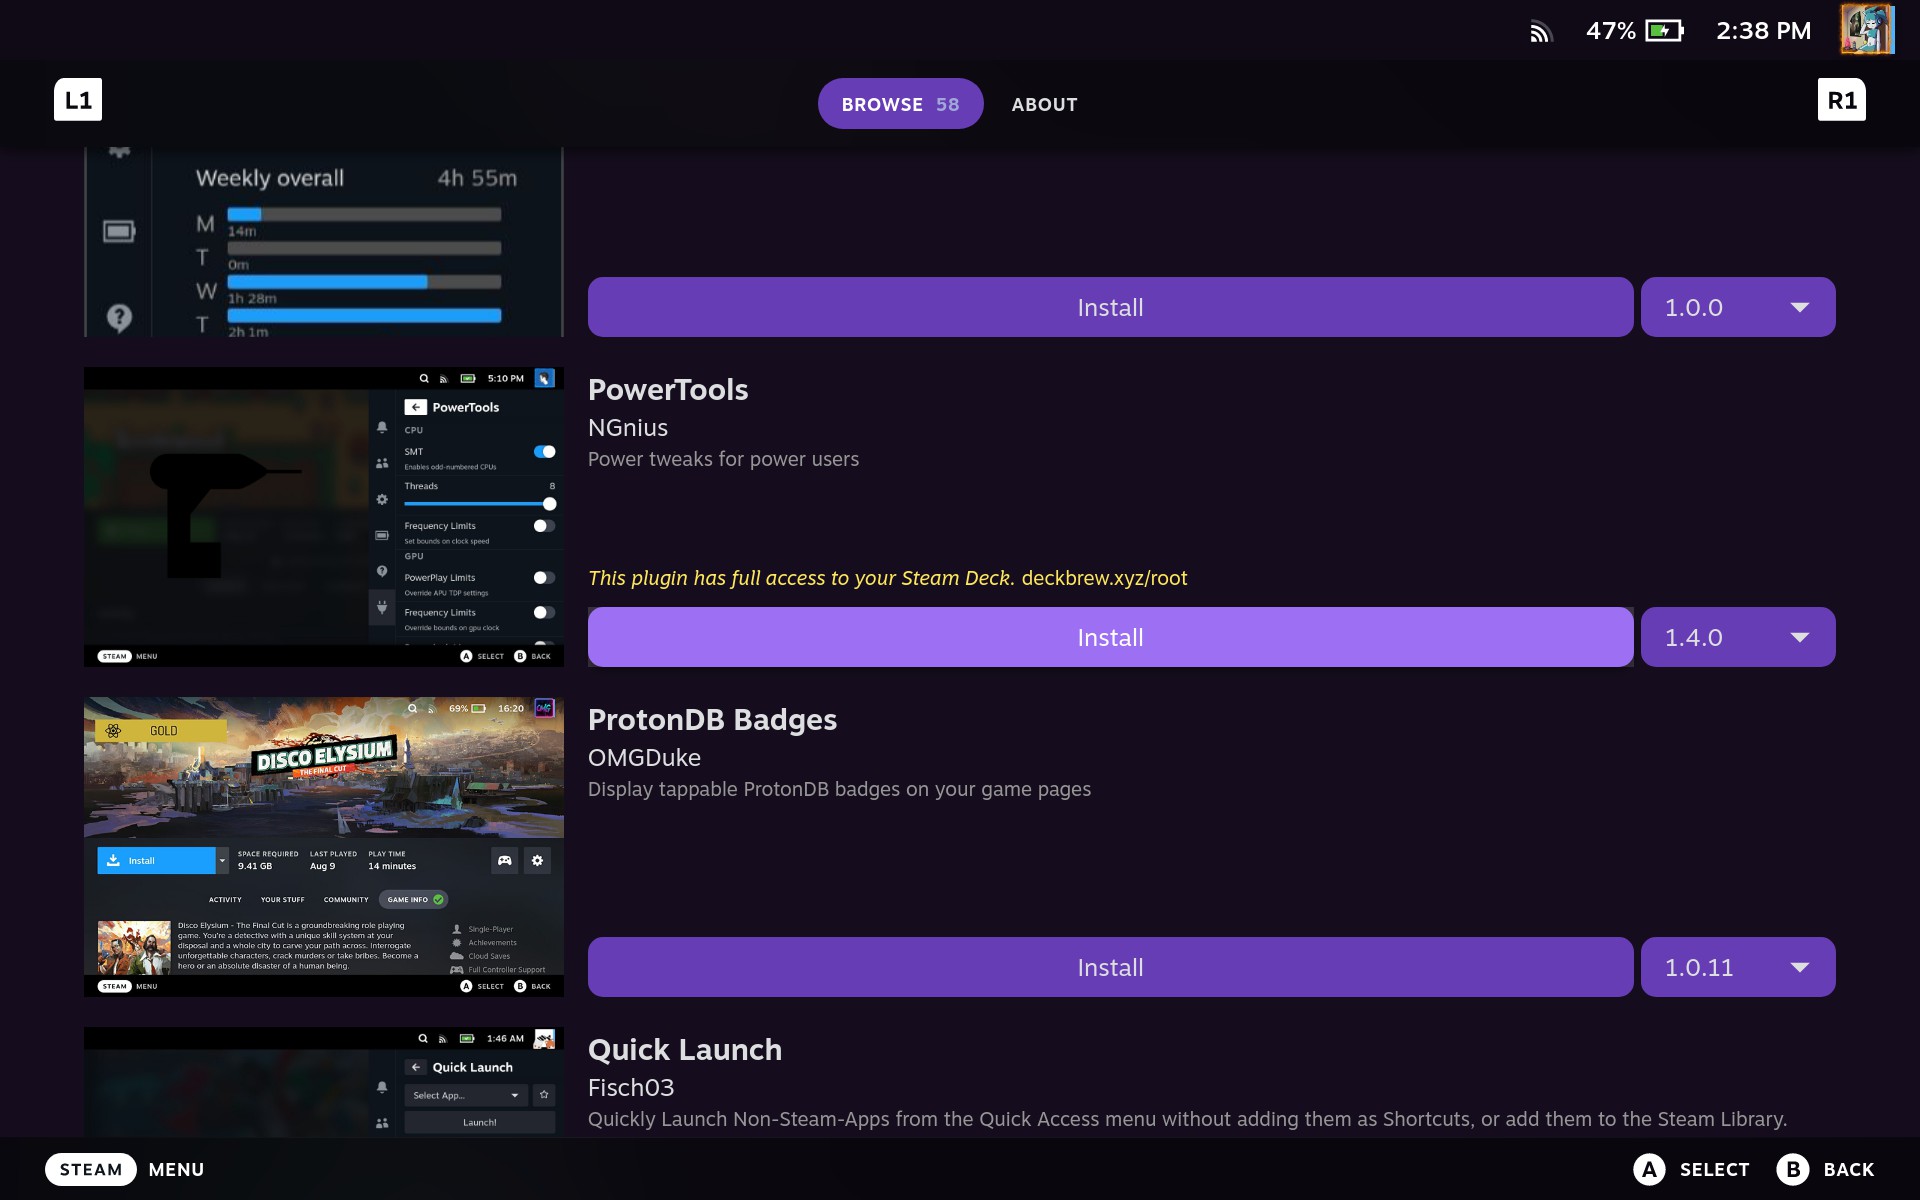Click the STEAM menu button
This screenshot has height=1200, width=1920.
(90, 1169)
